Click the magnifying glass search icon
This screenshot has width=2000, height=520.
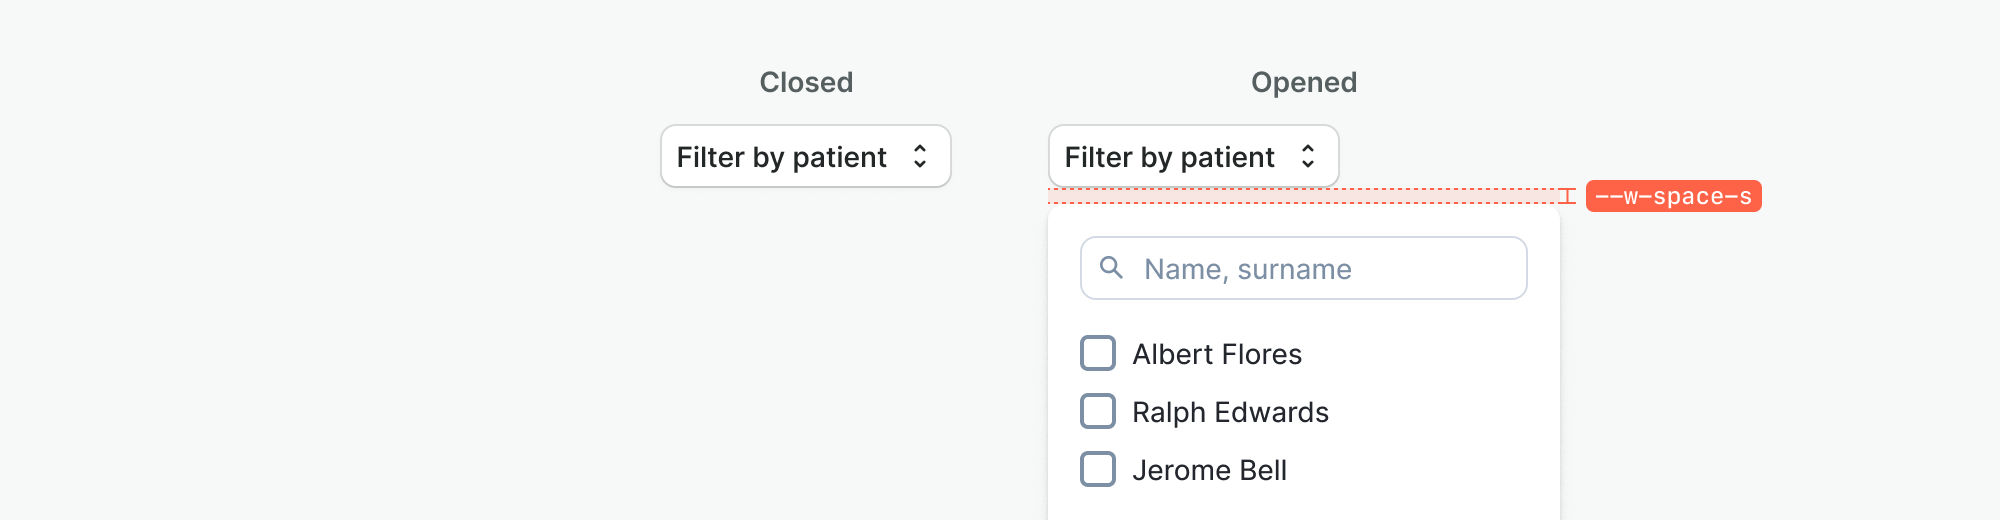(x=1111, y=268)
